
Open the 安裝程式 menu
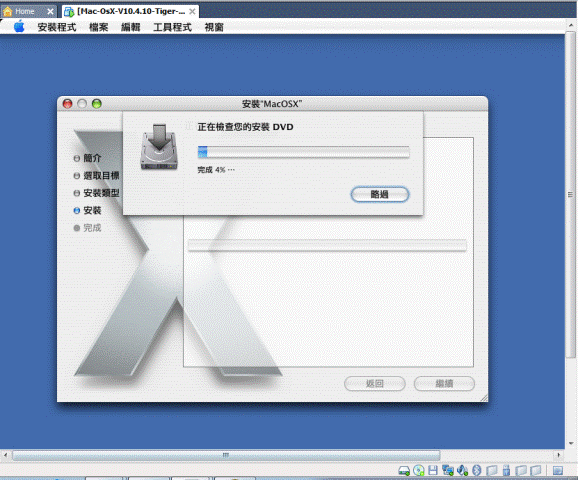[57, 27]
